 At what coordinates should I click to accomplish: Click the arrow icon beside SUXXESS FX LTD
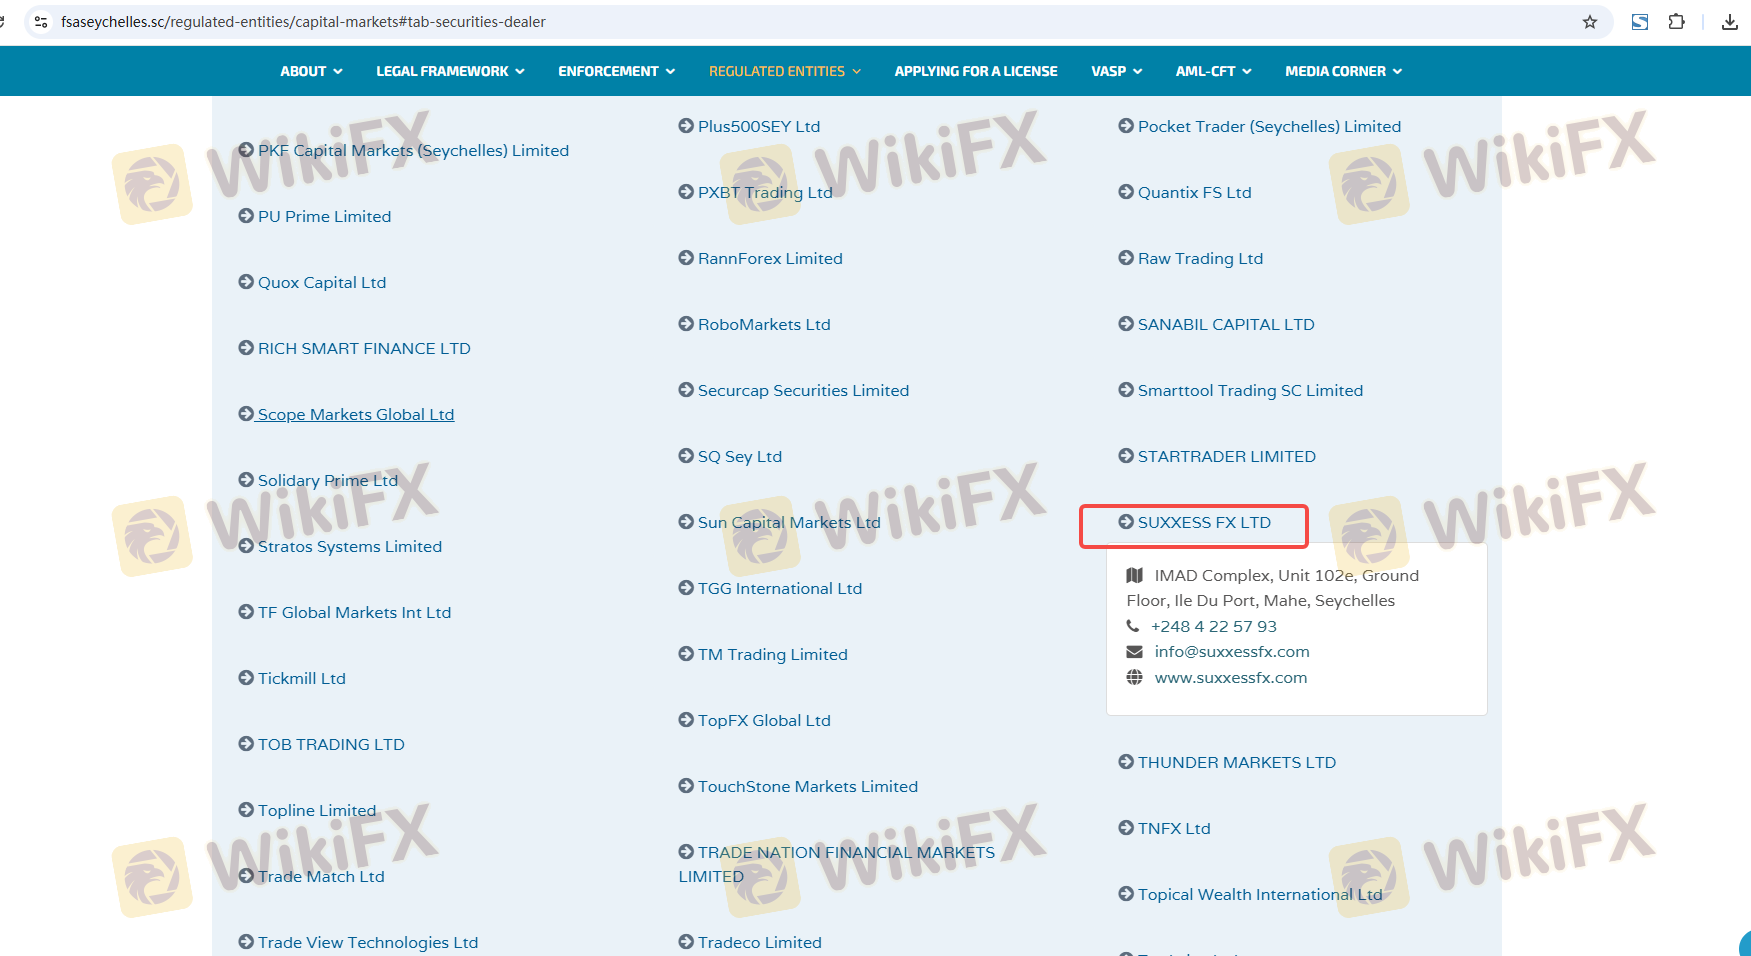point(1126,522)
